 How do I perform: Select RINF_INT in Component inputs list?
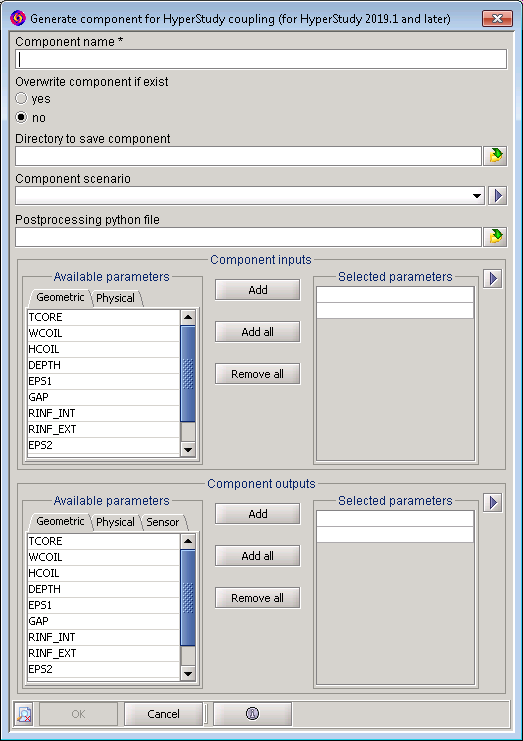(103, 413)
